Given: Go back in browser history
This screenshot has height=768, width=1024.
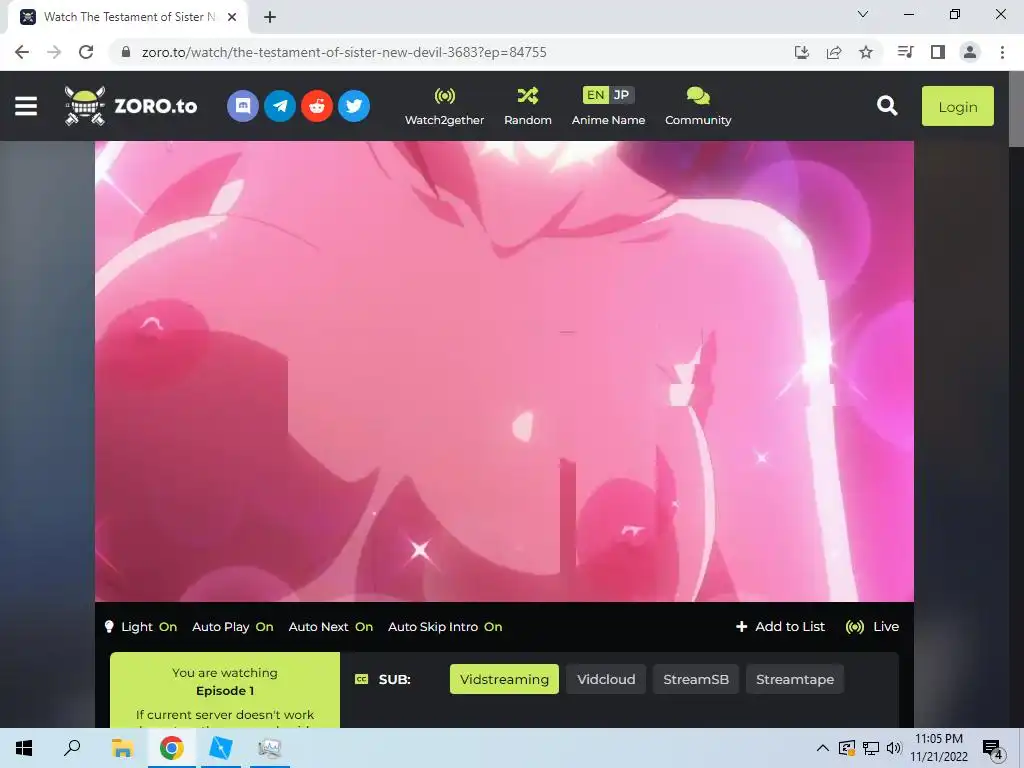Looking at the screenshot, I should click(22, 52).
